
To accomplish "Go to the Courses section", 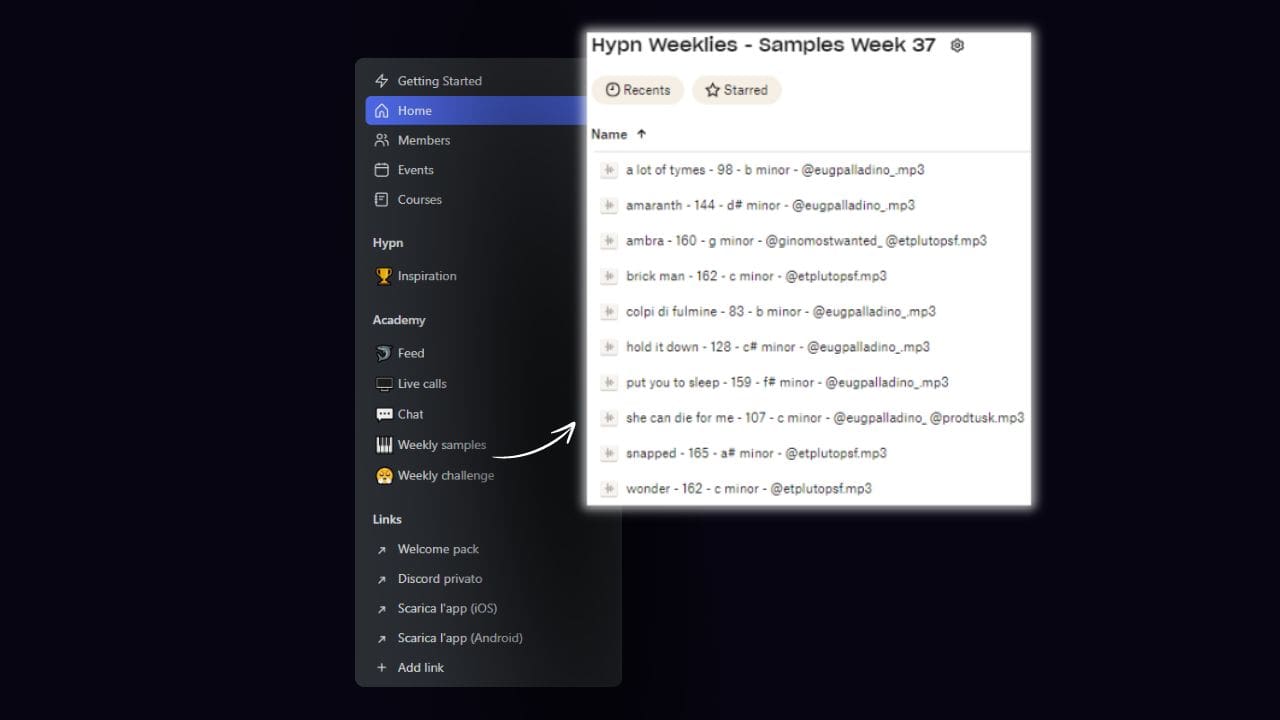I will tap(419, 200).
